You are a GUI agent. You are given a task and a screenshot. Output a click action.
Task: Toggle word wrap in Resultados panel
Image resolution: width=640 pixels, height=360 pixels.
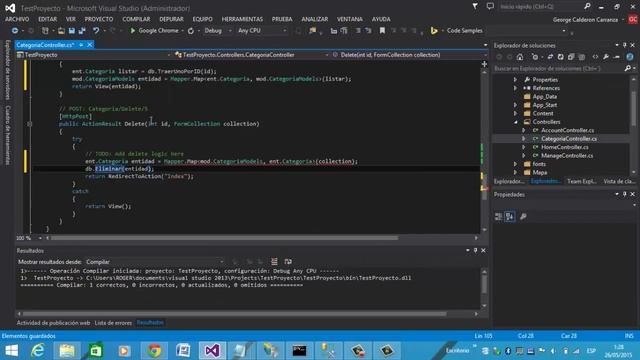point(288,262)
